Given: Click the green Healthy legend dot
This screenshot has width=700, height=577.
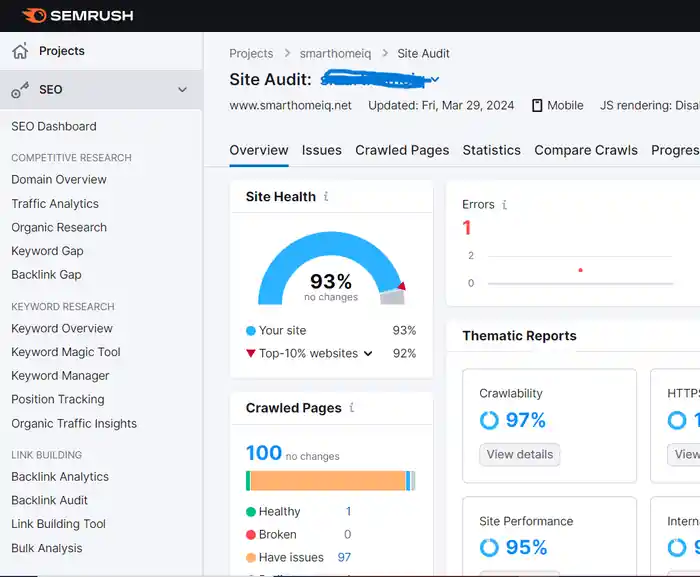Looking at the screenshot, I should 251,512.
